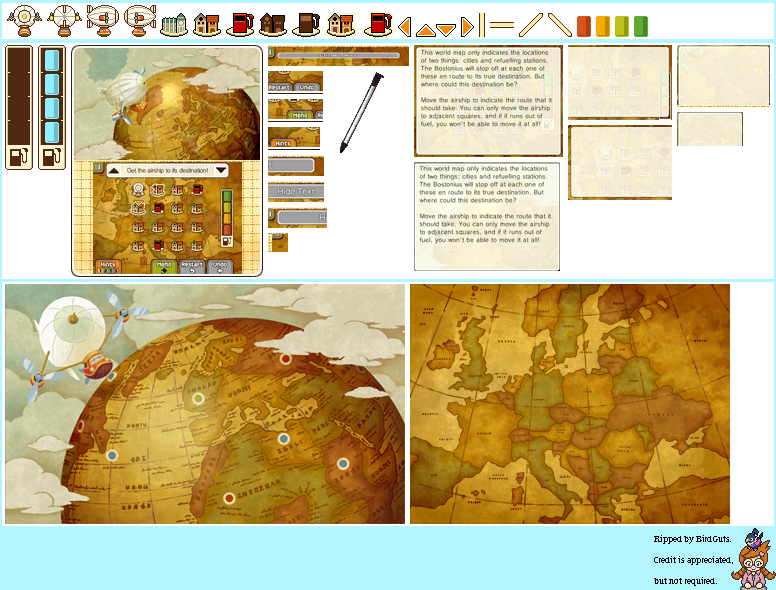Click the small menu-lines tile sprite
The image size is (776, 590).
pyautogui.click(x=278, y=243)
